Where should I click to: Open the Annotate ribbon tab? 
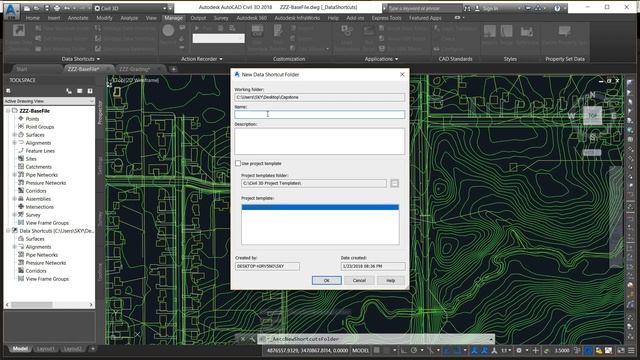(x=78, y=18)
